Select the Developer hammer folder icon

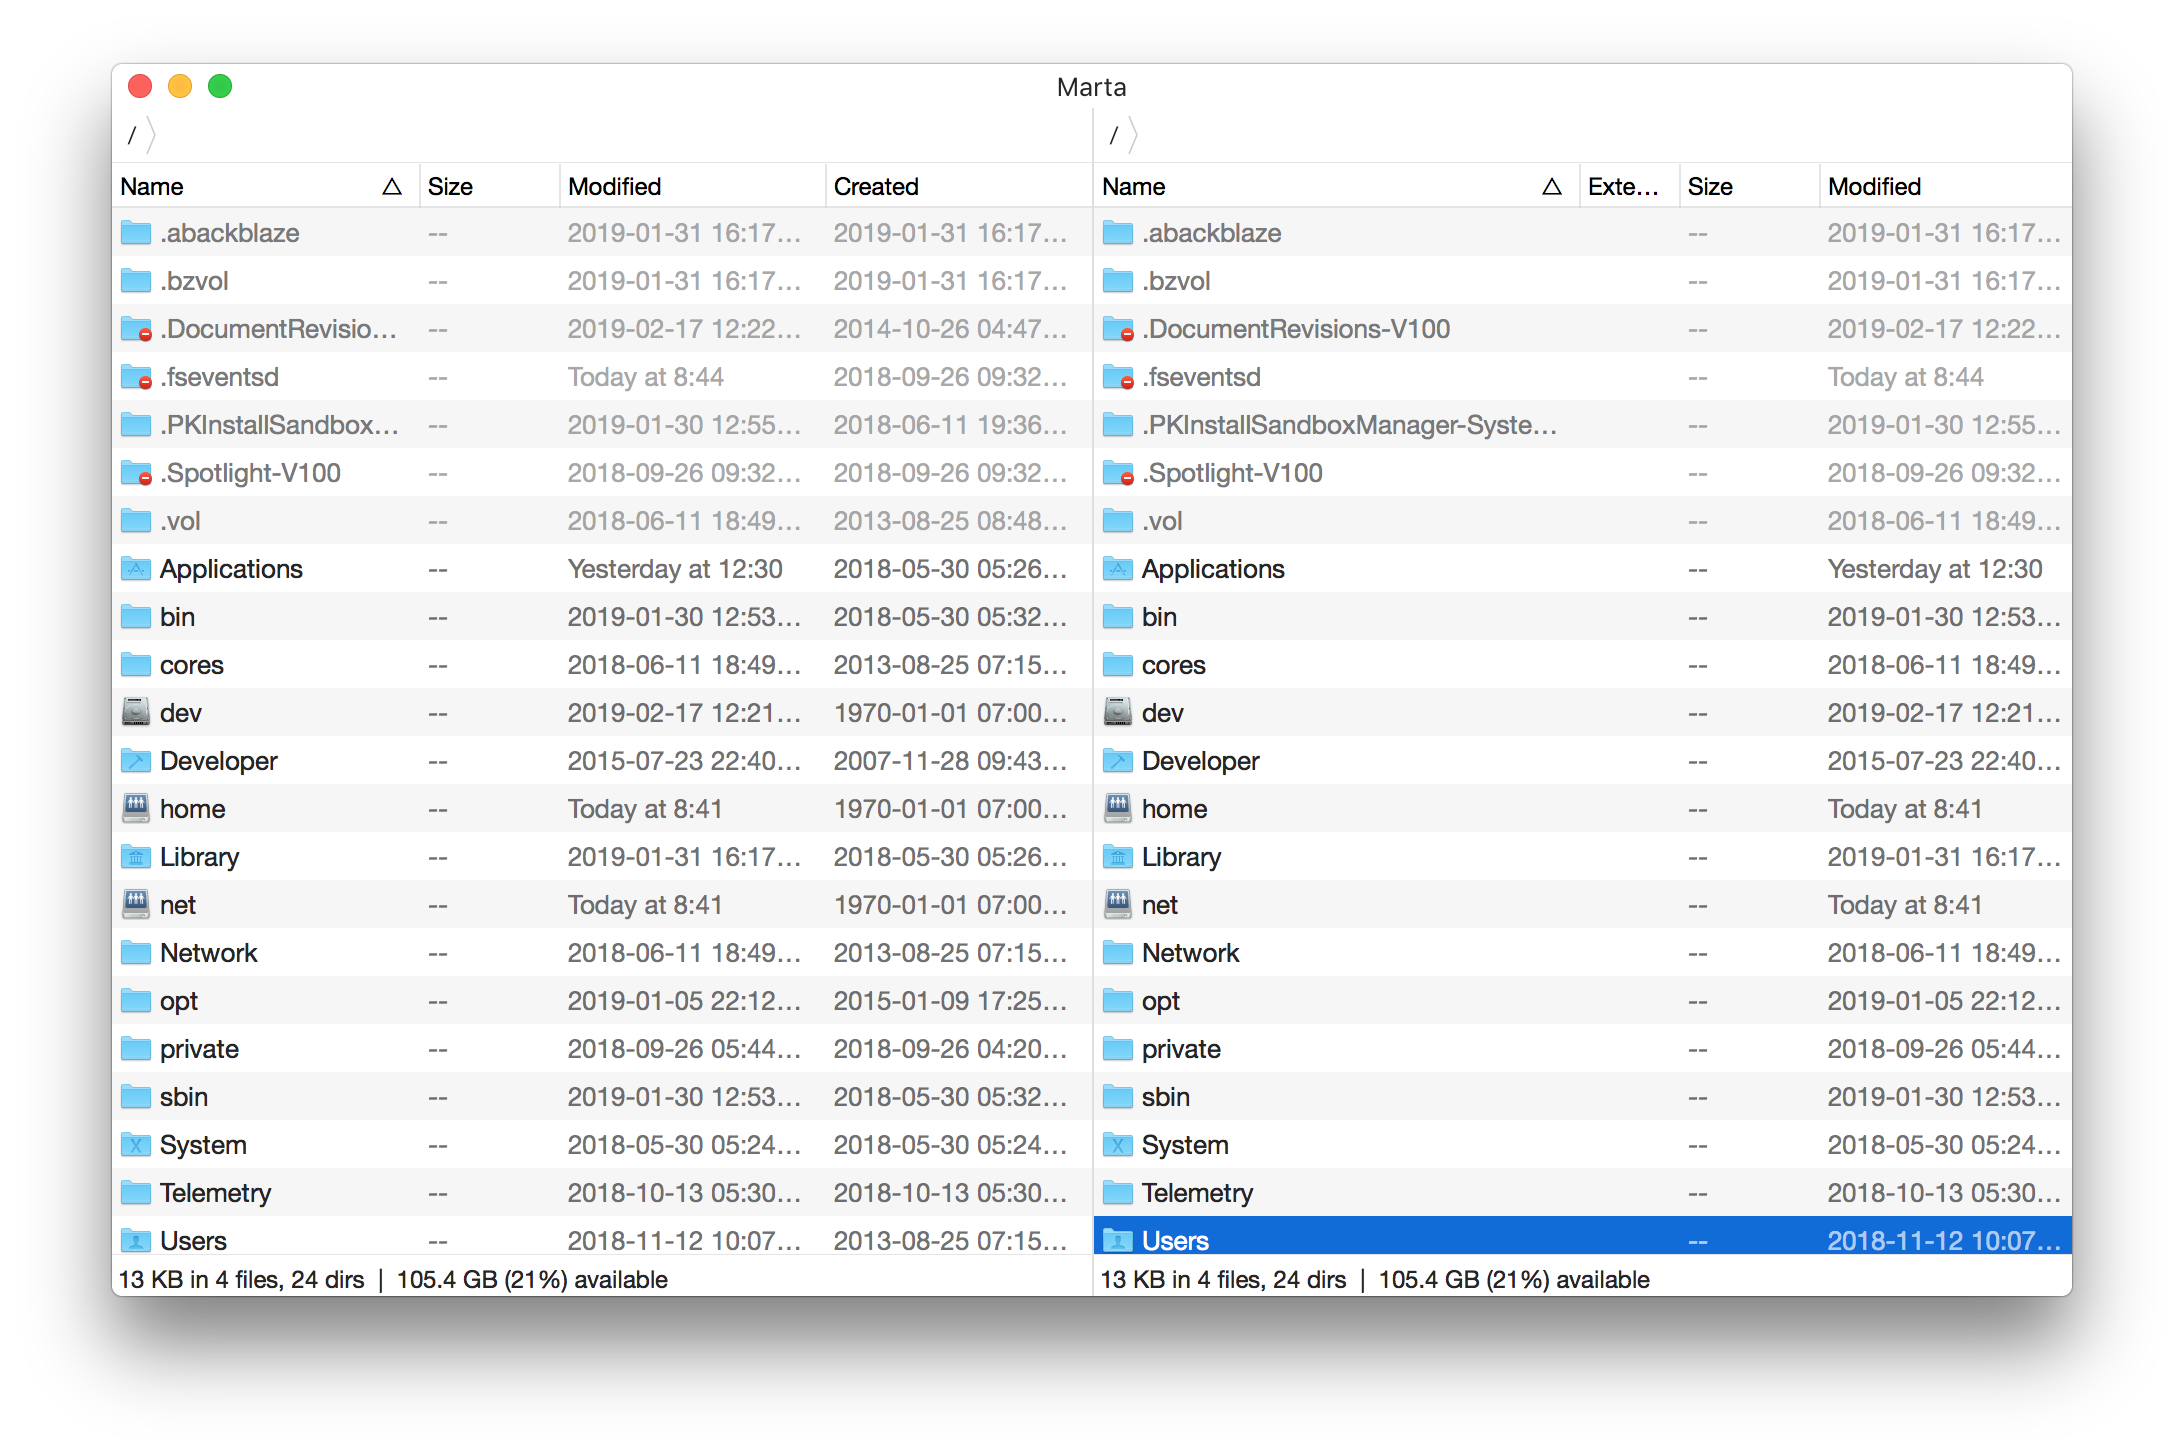(x=136, y=760)
